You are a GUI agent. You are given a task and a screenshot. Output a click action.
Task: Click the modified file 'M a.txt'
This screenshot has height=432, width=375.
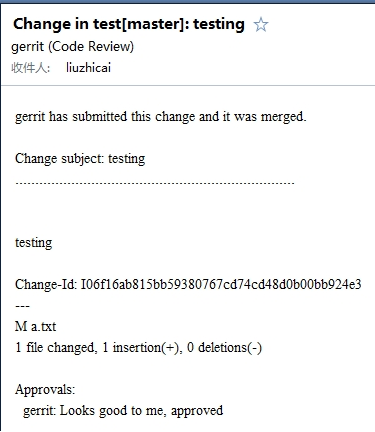coord(35,326)
